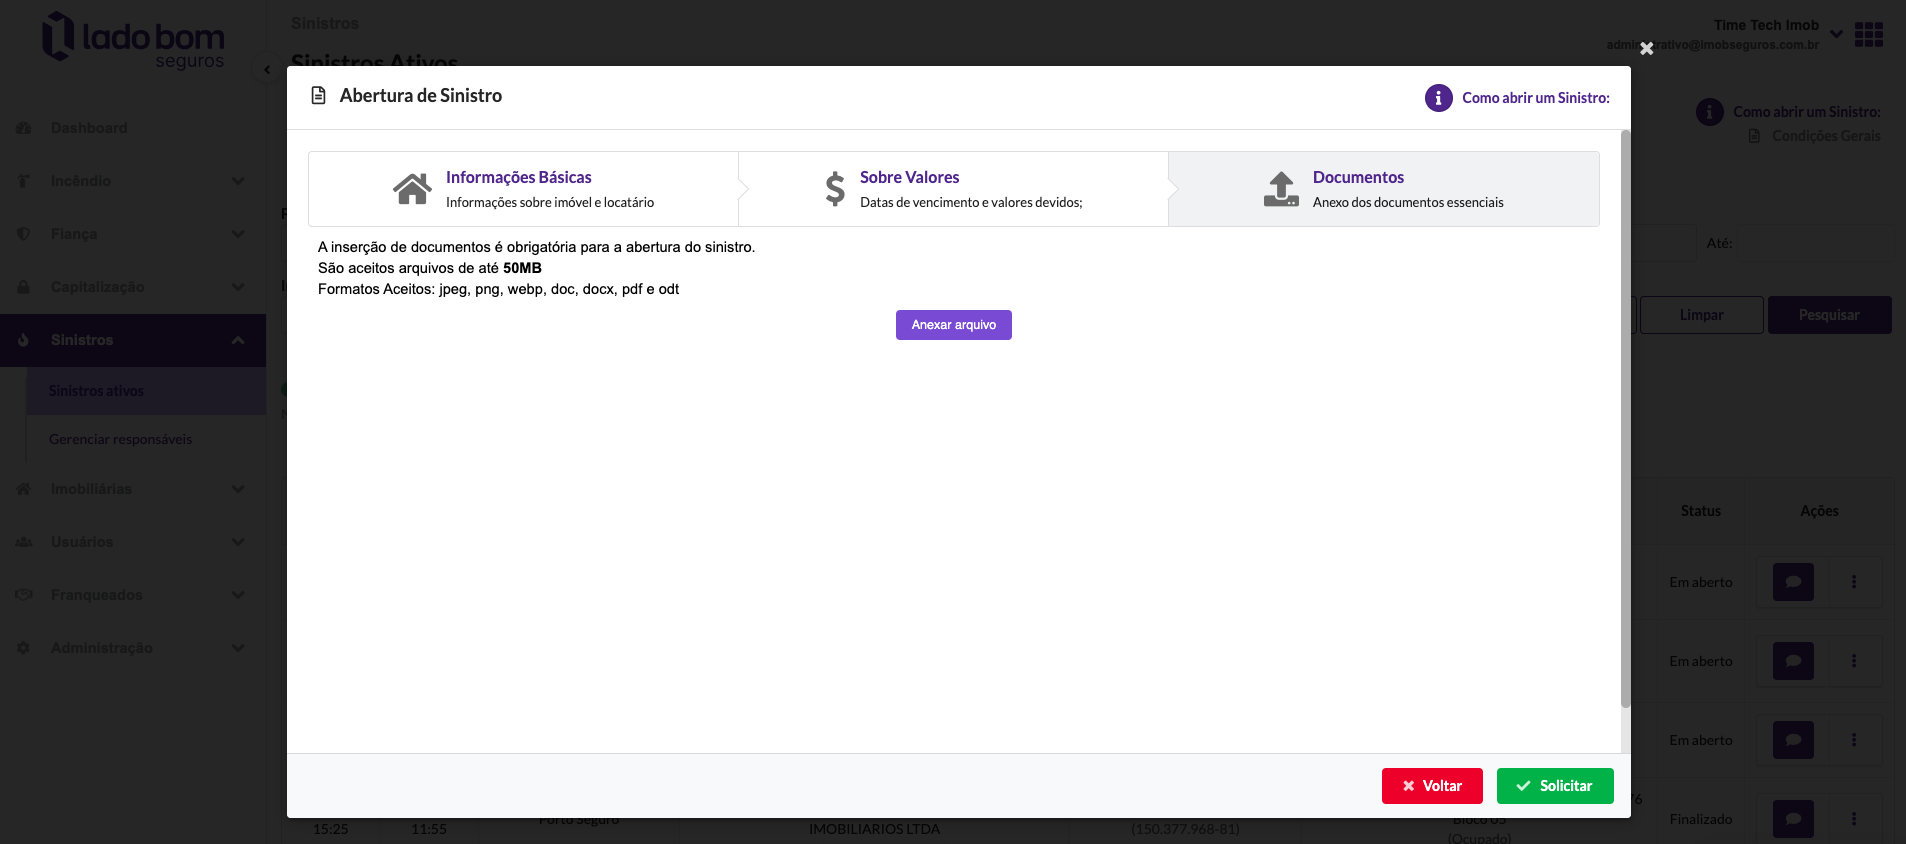Click the dollar icon in Sobre Valores
This screenshot has width=1906, height=844.
pyautogui.click(x=835, y=189)
